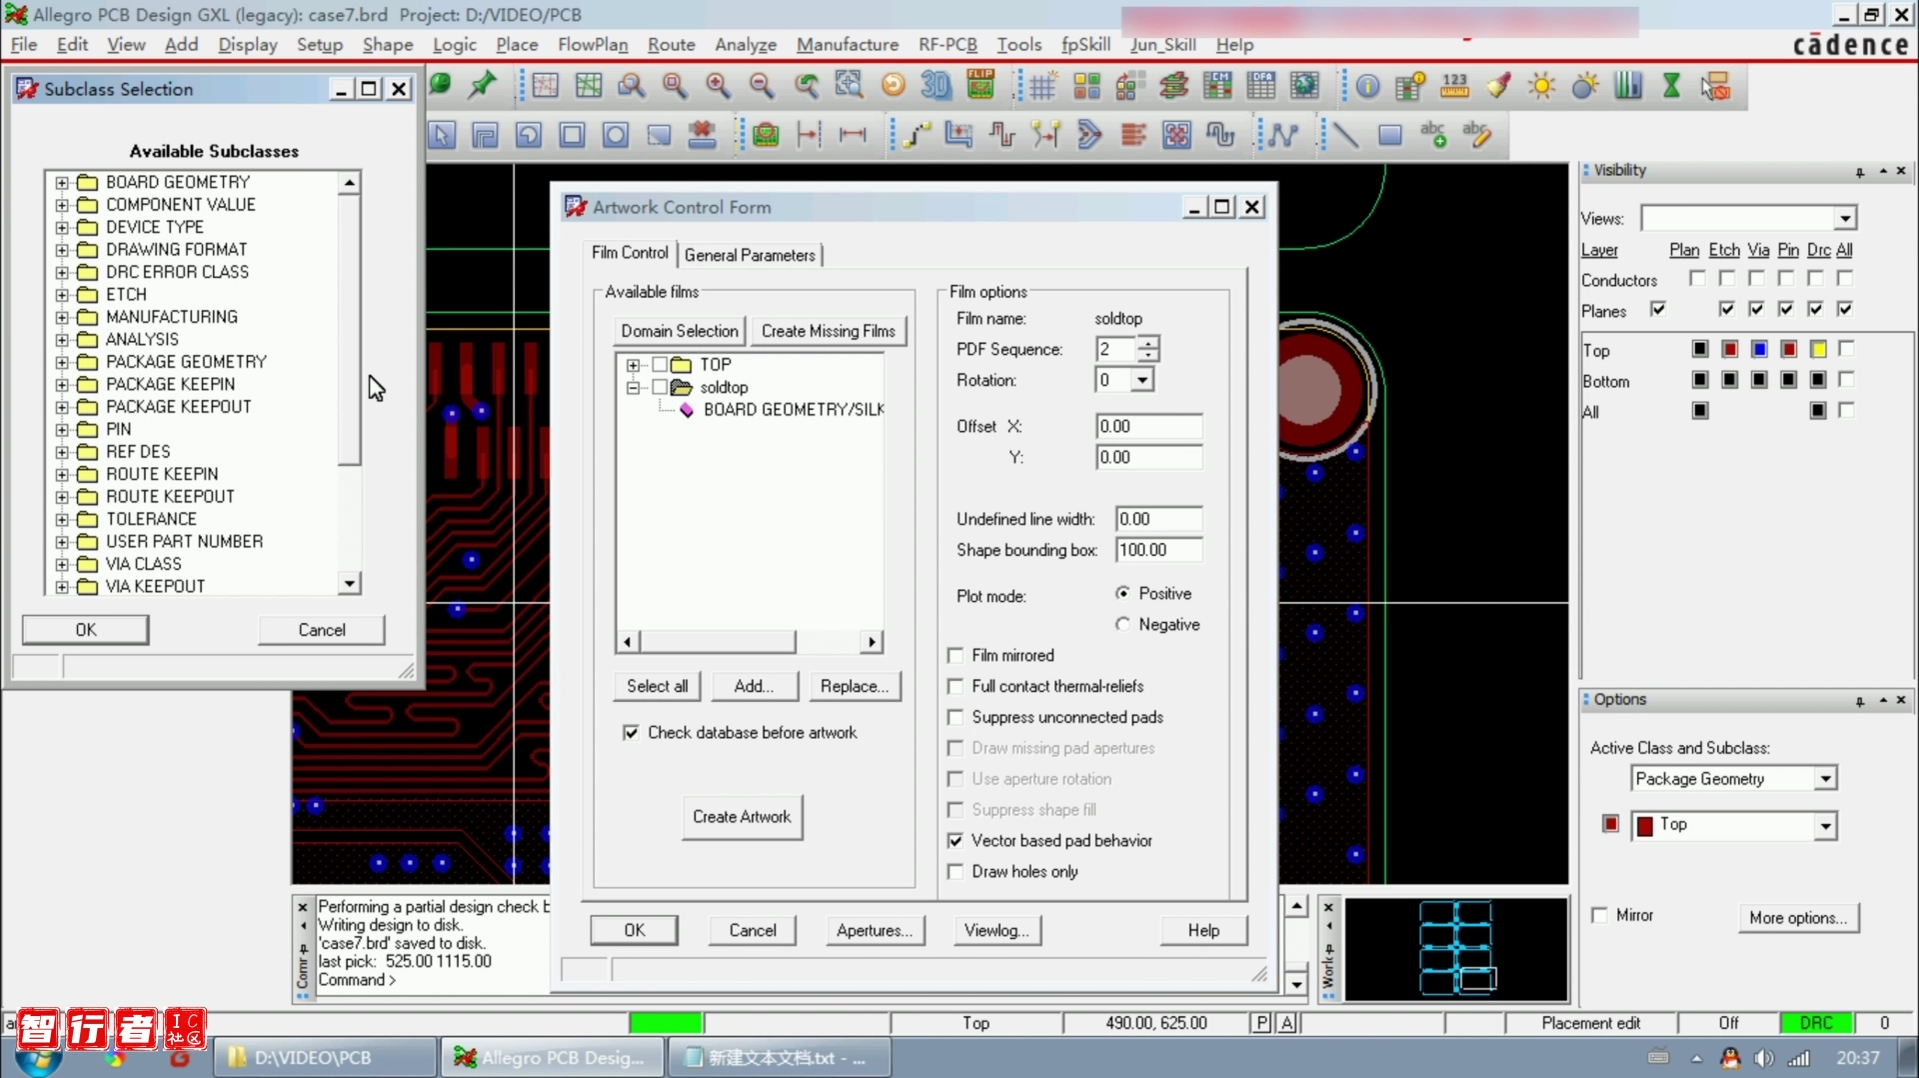Select Positive plot mode

click(x=1123, y=594)
